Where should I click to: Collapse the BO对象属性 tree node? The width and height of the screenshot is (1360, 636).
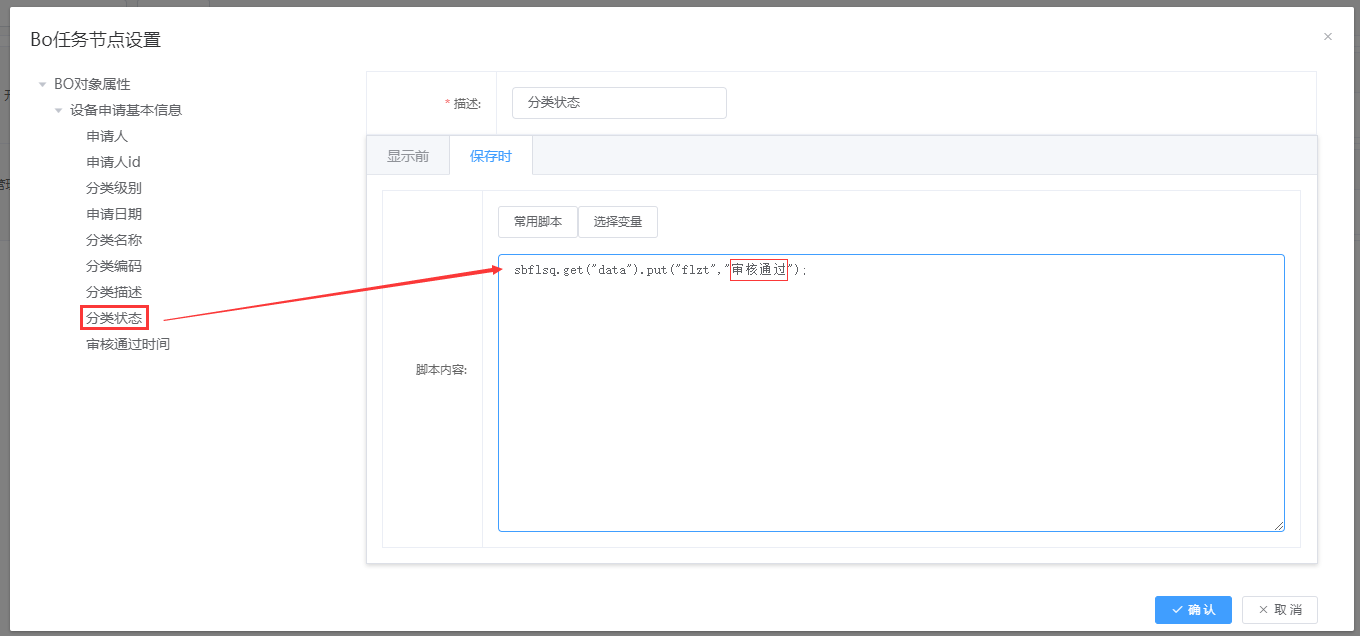point(42,85)
